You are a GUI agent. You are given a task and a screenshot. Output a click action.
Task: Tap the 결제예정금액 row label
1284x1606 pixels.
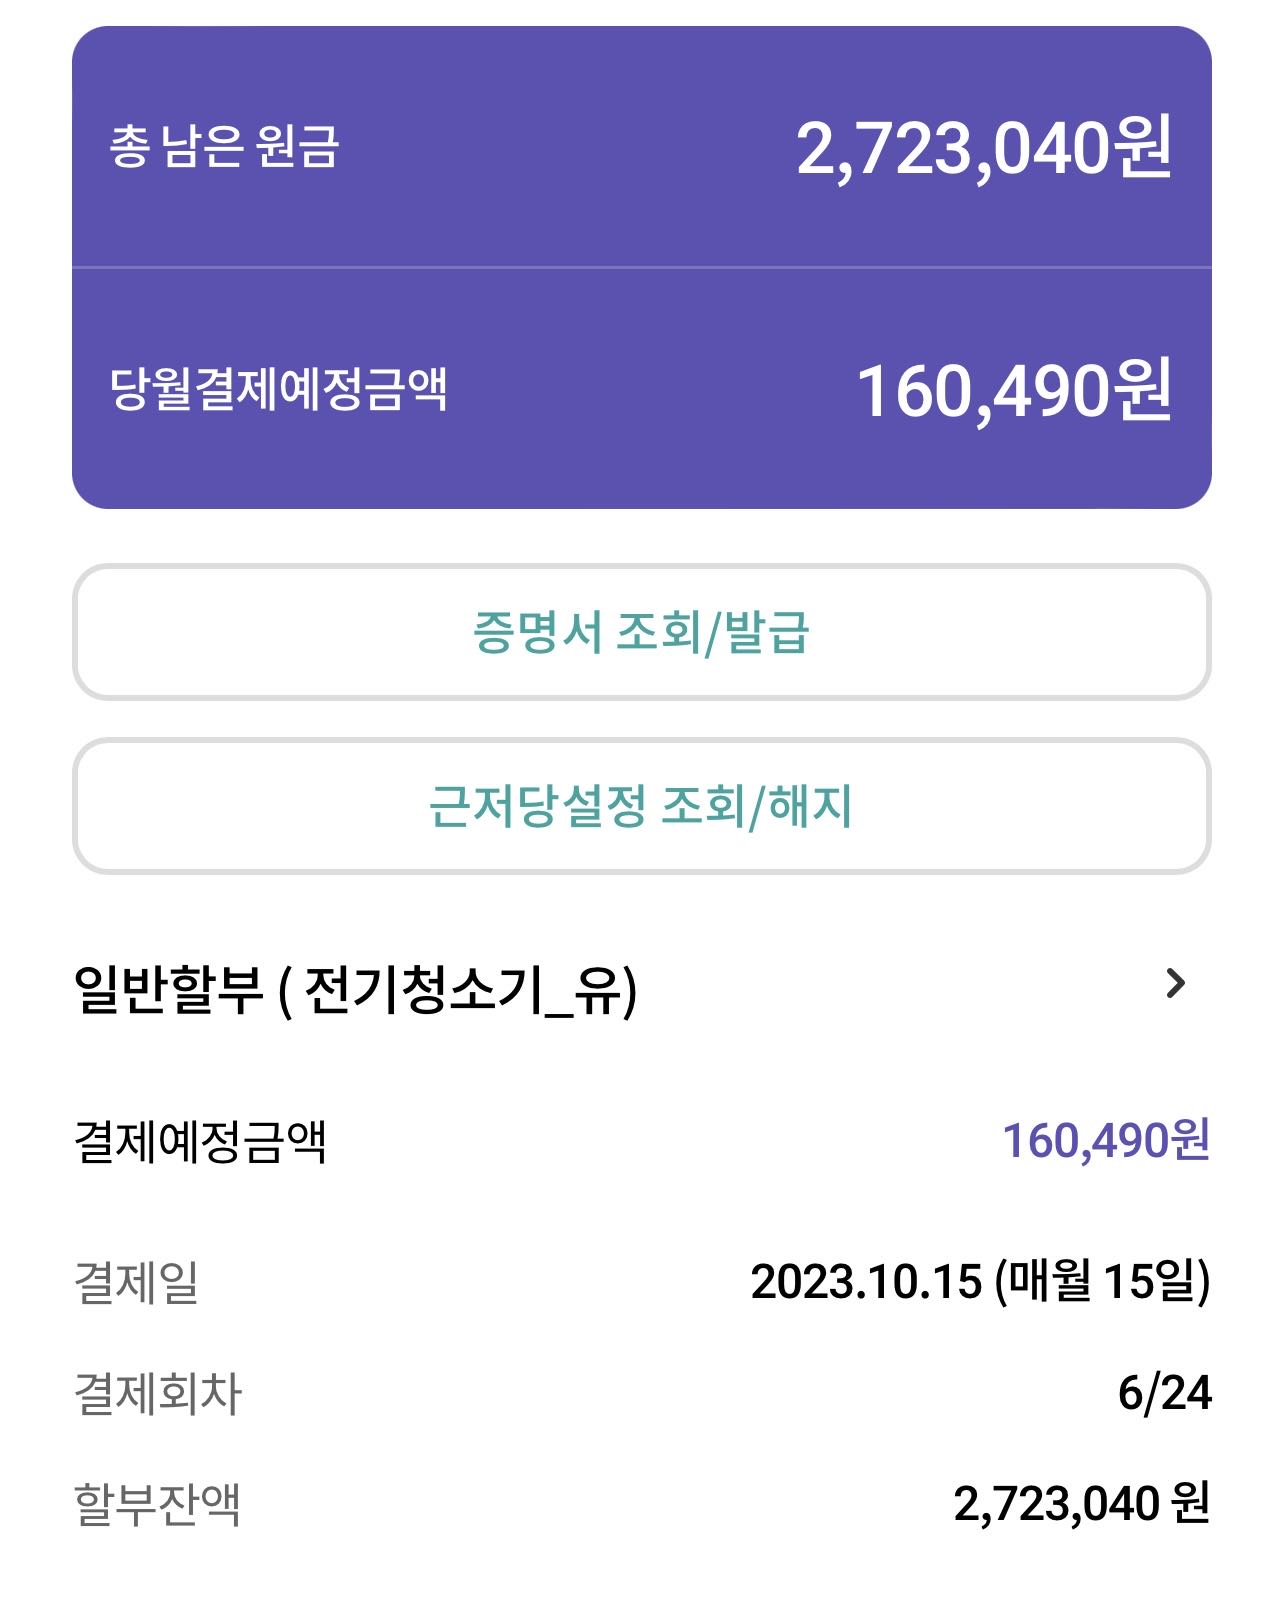[x=200, y=1142]
